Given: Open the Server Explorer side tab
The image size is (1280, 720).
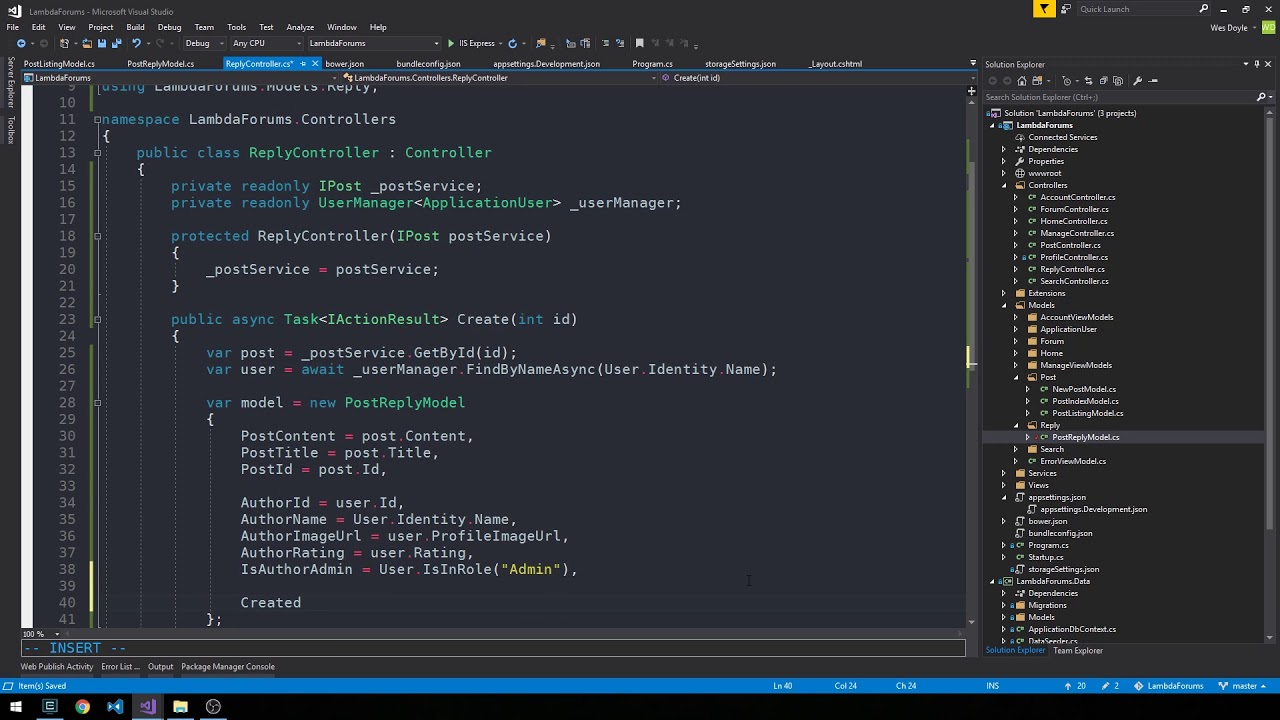Looking at the screenshot, I should click(x=11, y=83).
